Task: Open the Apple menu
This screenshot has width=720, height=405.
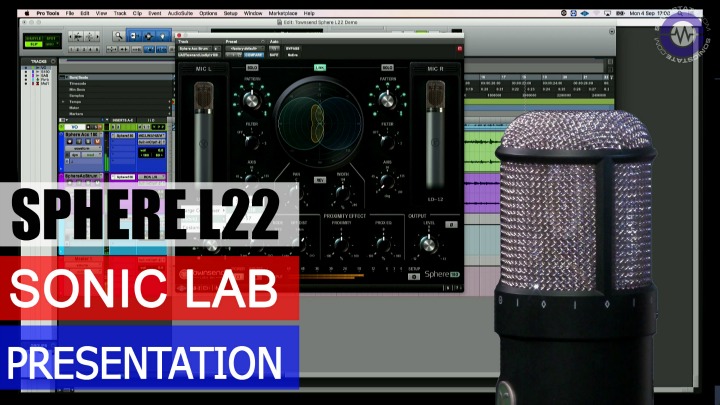Action: (27, 13)
